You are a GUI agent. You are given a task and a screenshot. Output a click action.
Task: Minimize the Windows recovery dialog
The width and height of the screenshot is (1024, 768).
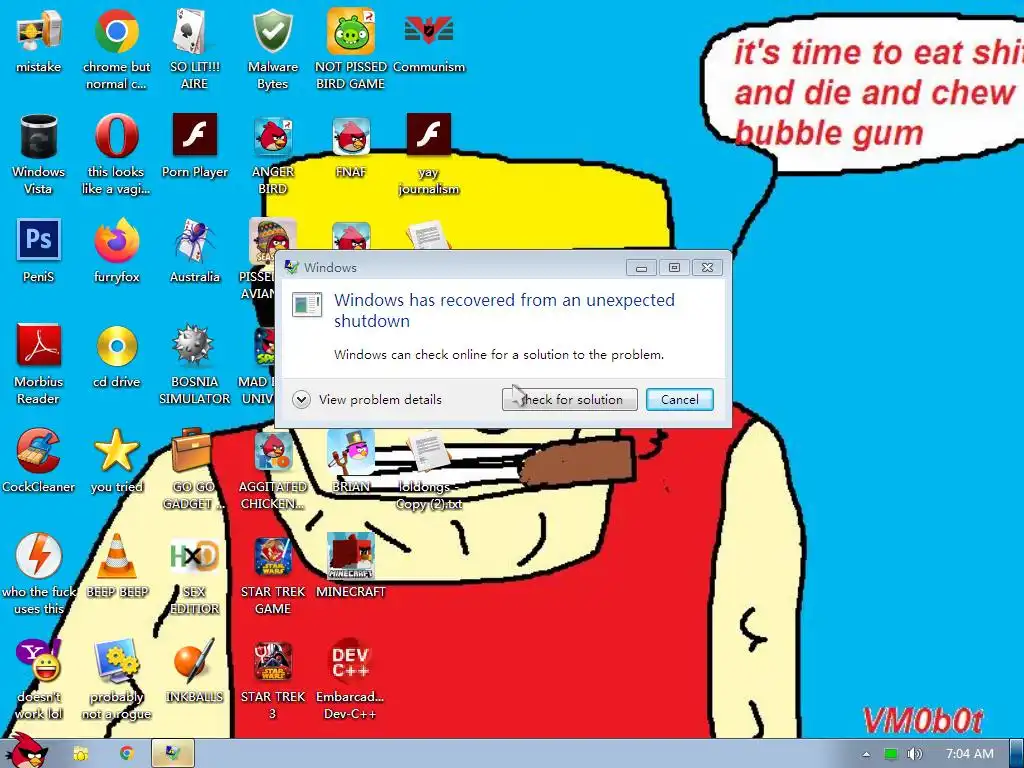tap(641, 267)
